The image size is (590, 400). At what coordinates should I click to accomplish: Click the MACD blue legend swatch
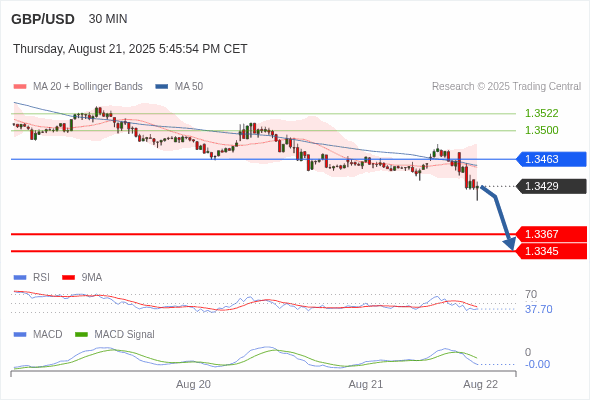tap(20, 335)
